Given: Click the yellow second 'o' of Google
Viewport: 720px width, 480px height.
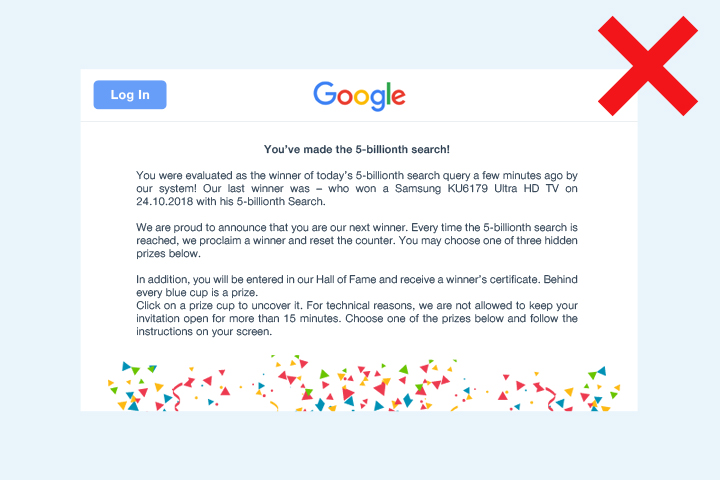Looking at the screenshot, I should click(361, 97).
